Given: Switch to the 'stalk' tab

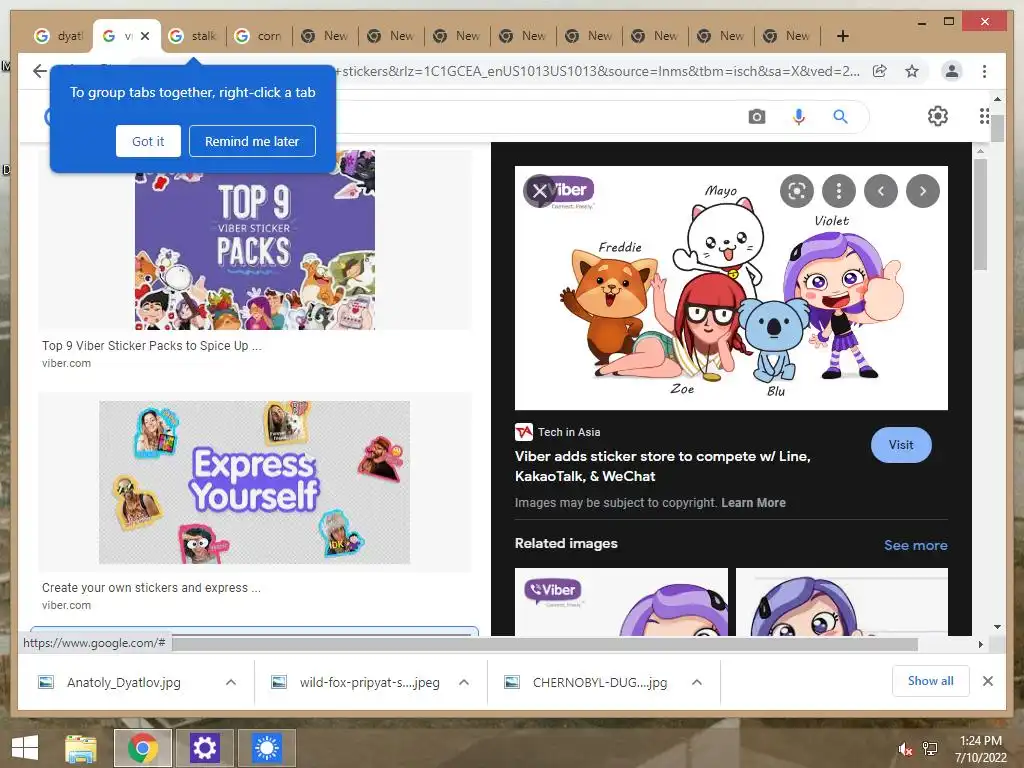Looking at the screenshot, I should [x=193, y=36].
